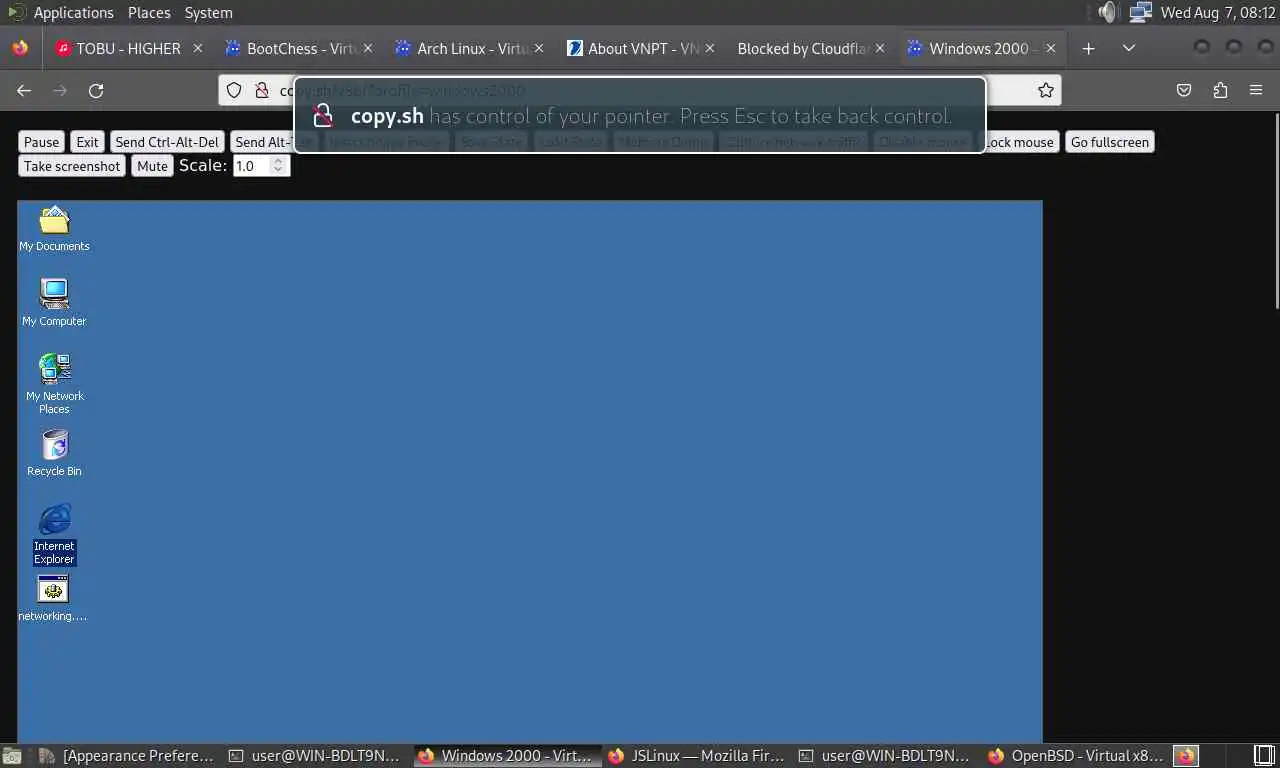
Task: Expand the list all tabs chevron
Action: tap(1129, 48)
